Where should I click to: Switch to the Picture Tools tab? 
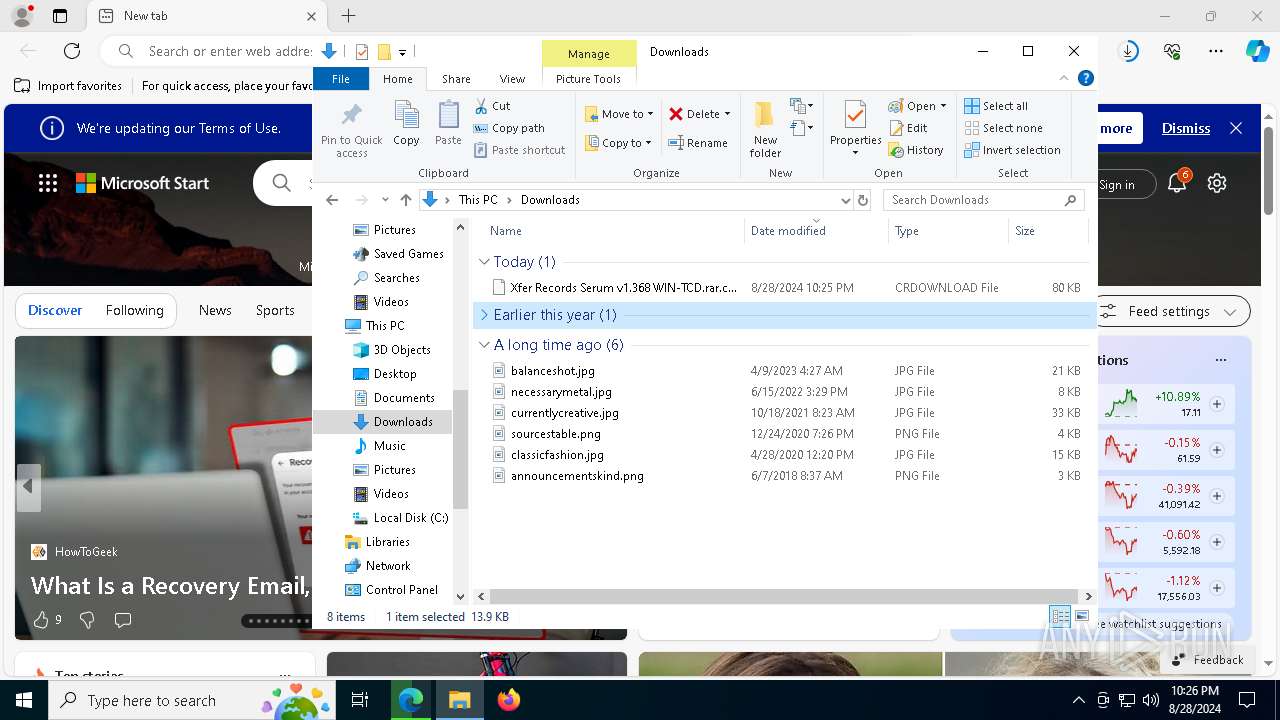coord(589,79)
